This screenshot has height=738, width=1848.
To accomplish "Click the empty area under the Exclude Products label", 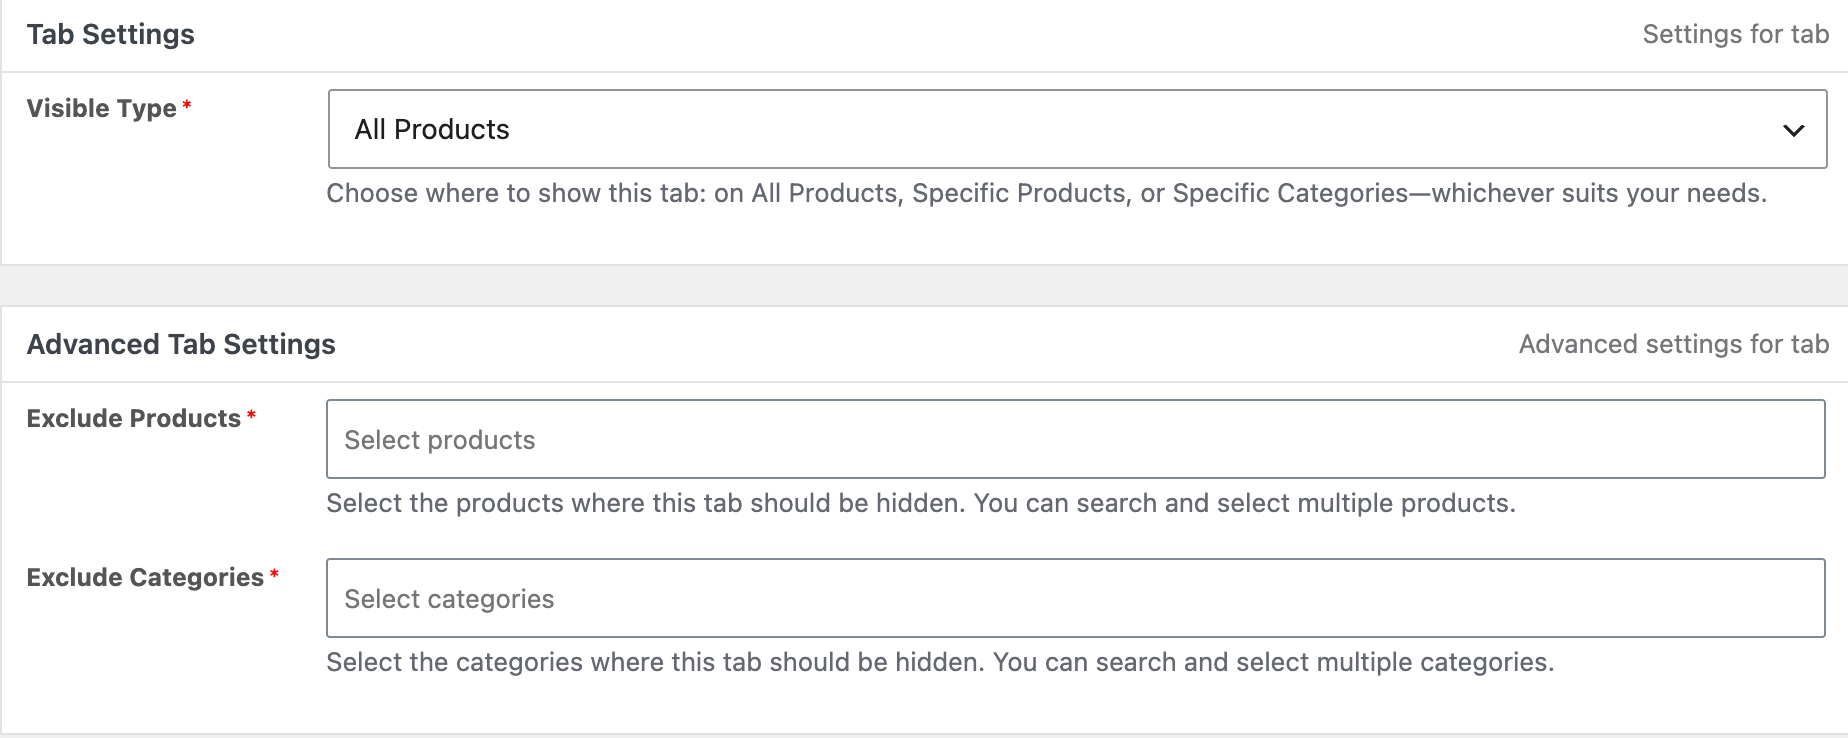I will [x=160, y=485].
